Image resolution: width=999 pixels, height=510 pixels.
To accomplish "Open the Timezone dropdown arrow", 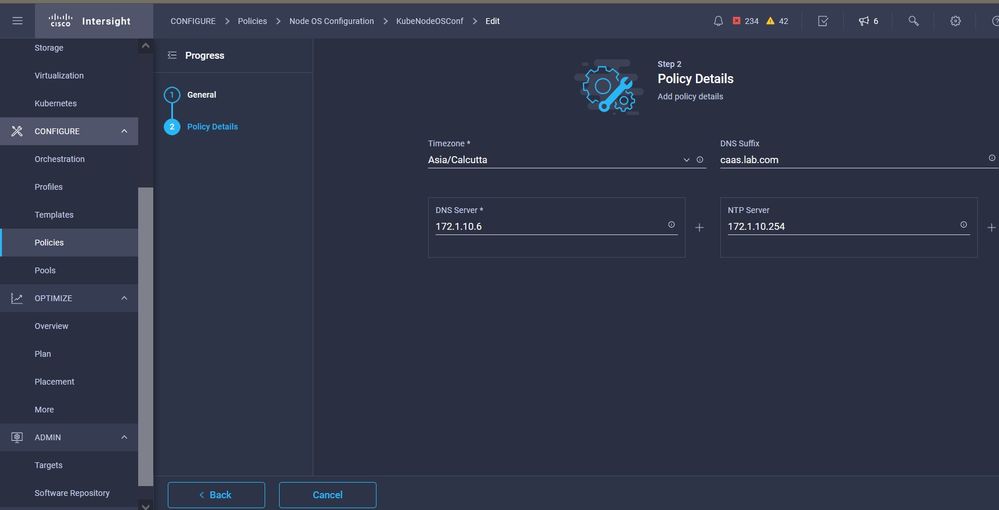I will click(686, 160).
